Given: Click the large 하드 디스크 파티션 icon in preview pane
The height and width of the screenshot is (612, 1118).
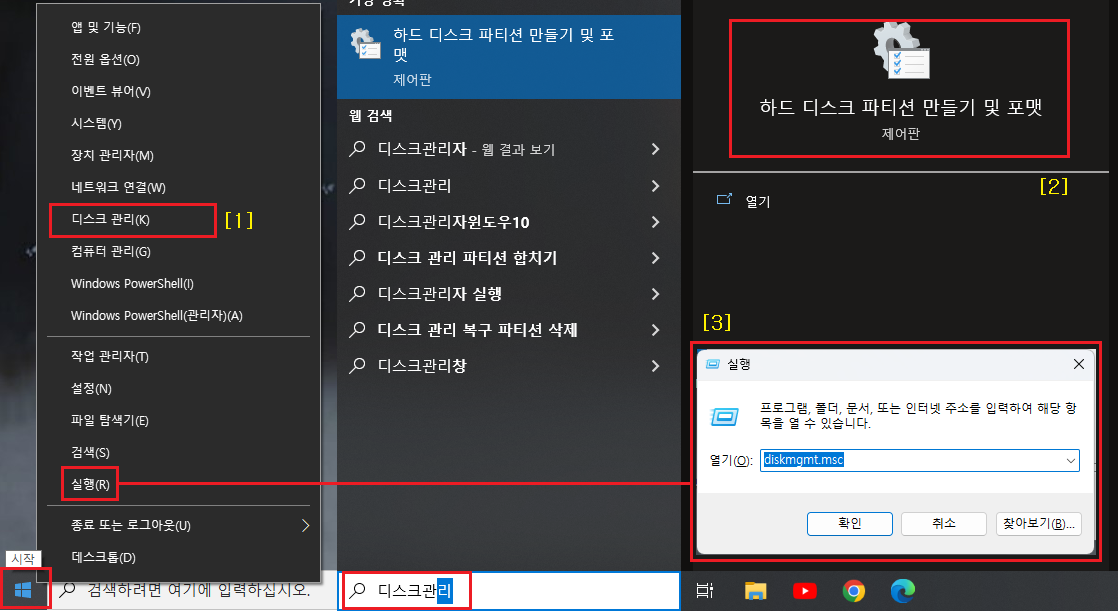Looking at the screenshot, I should pos(901,51).
